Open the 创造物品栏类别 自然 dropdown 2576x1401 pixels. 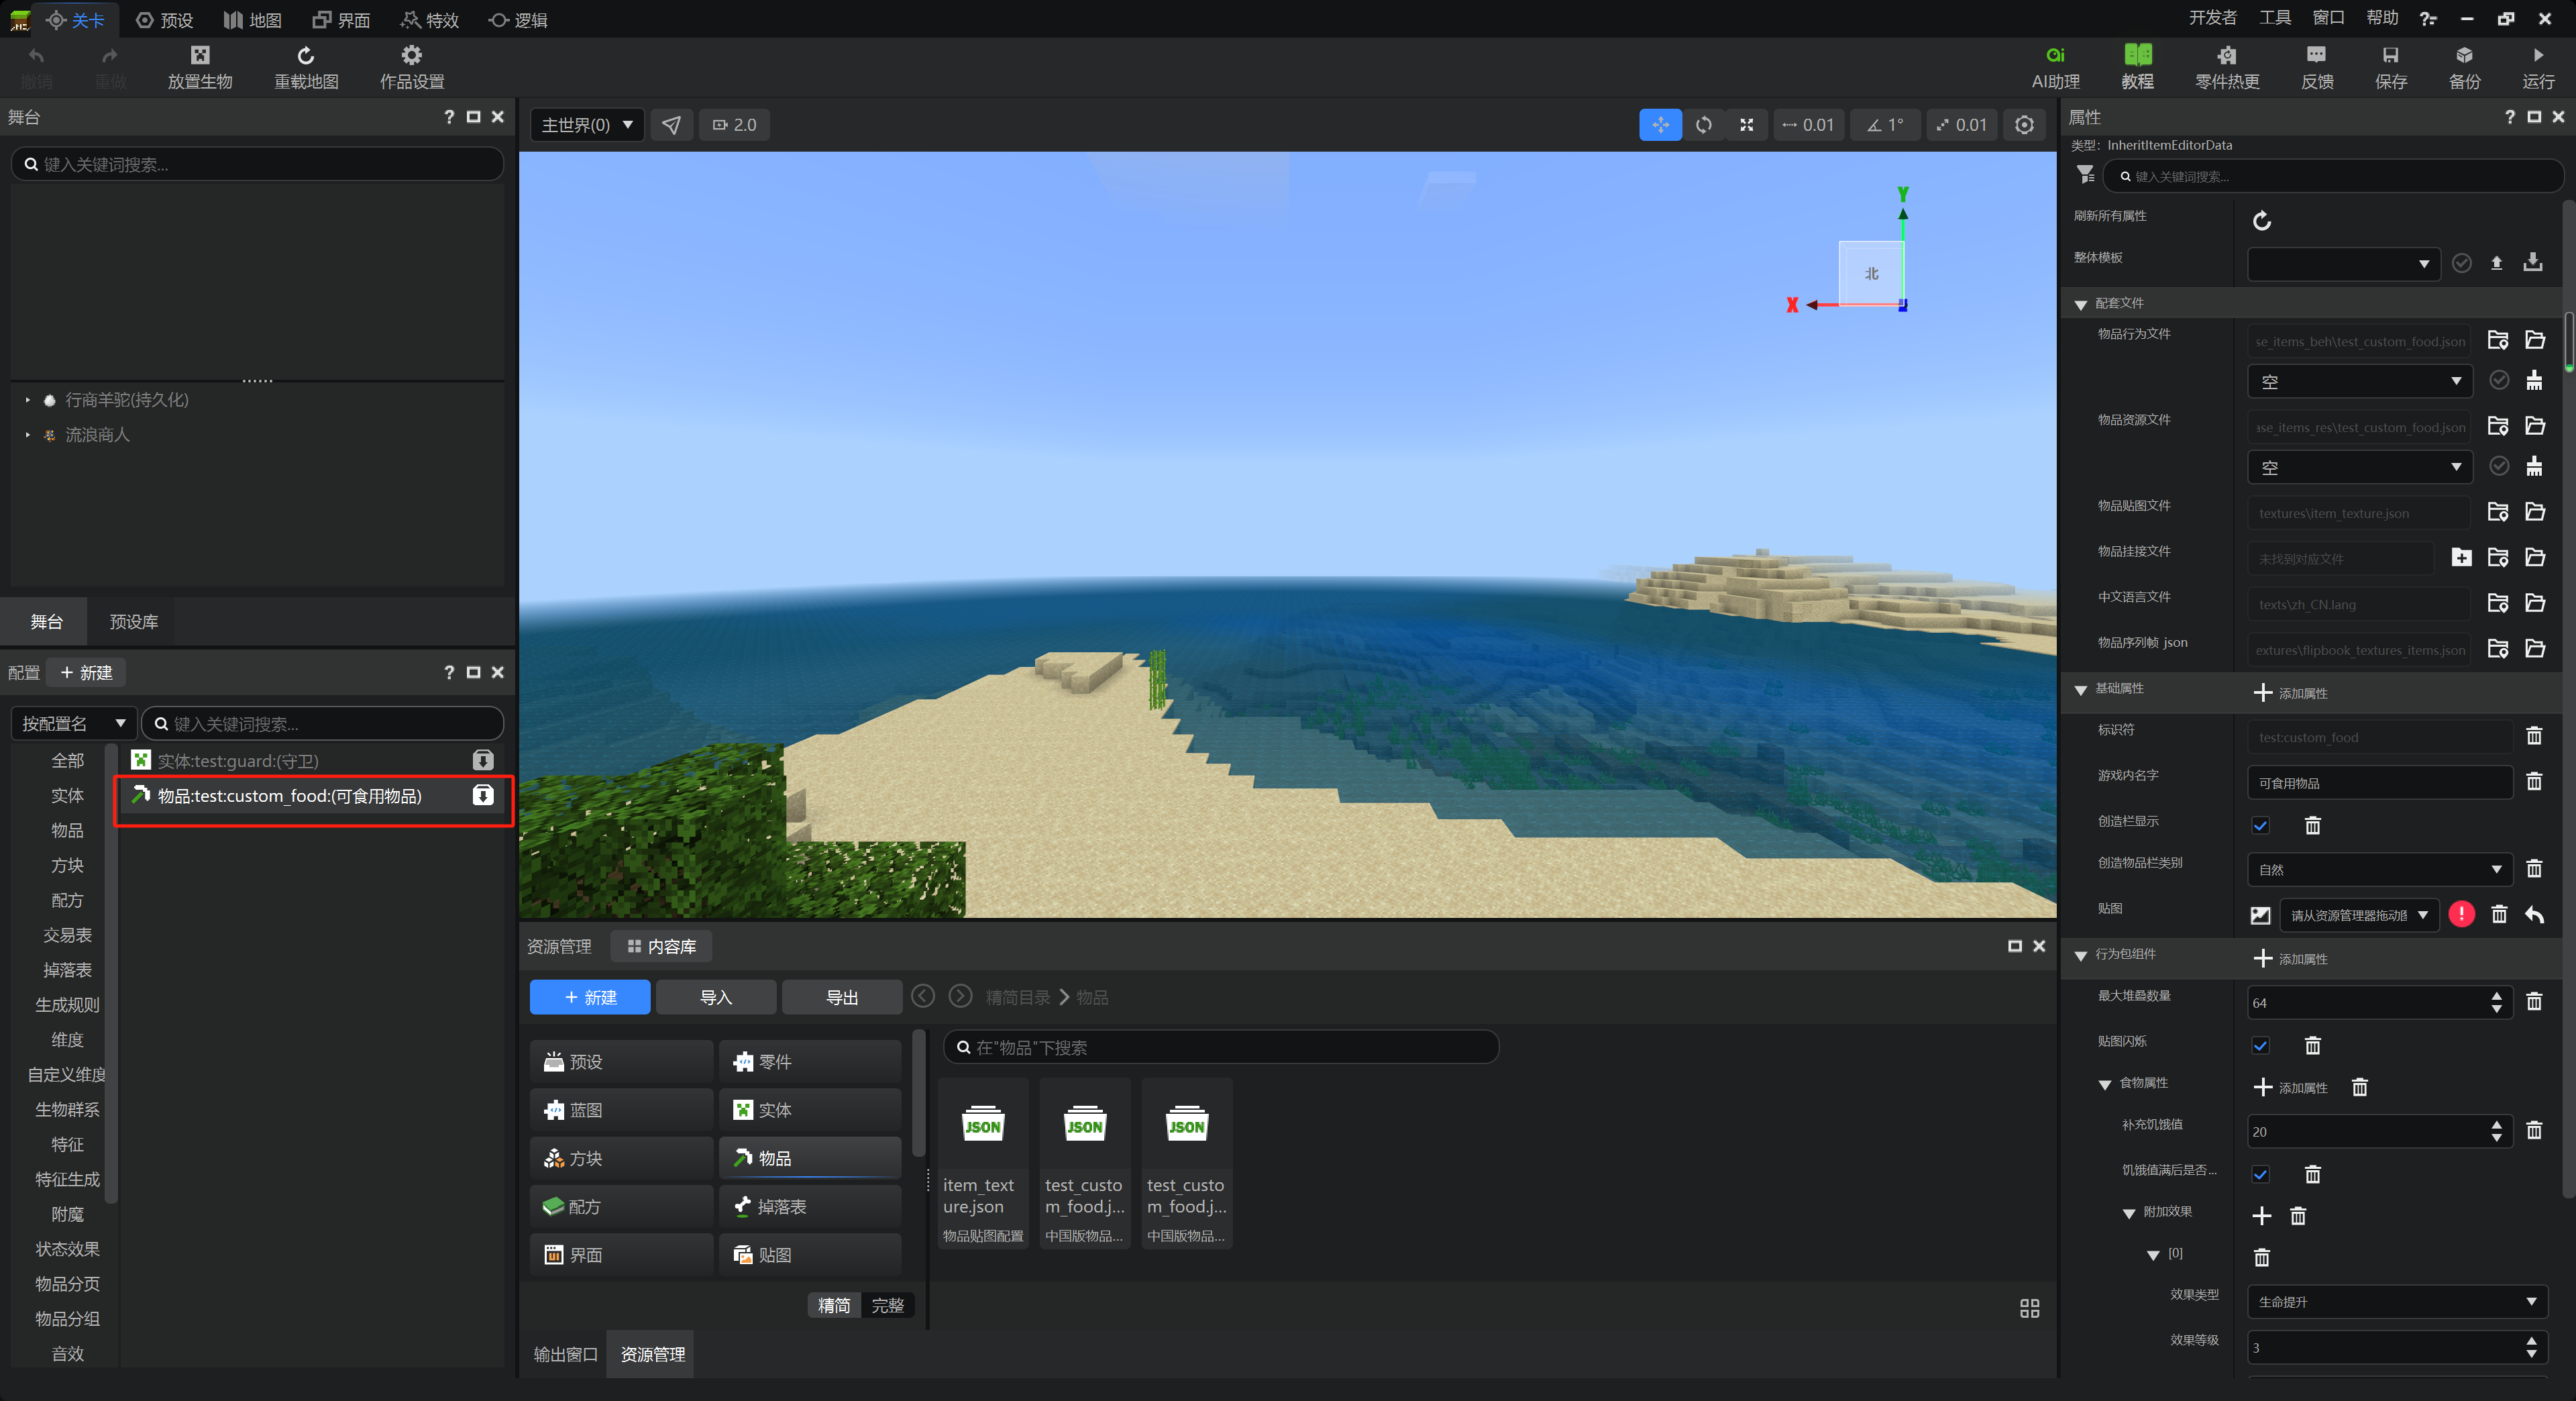pyautogui.click(x=2379, y=870)
